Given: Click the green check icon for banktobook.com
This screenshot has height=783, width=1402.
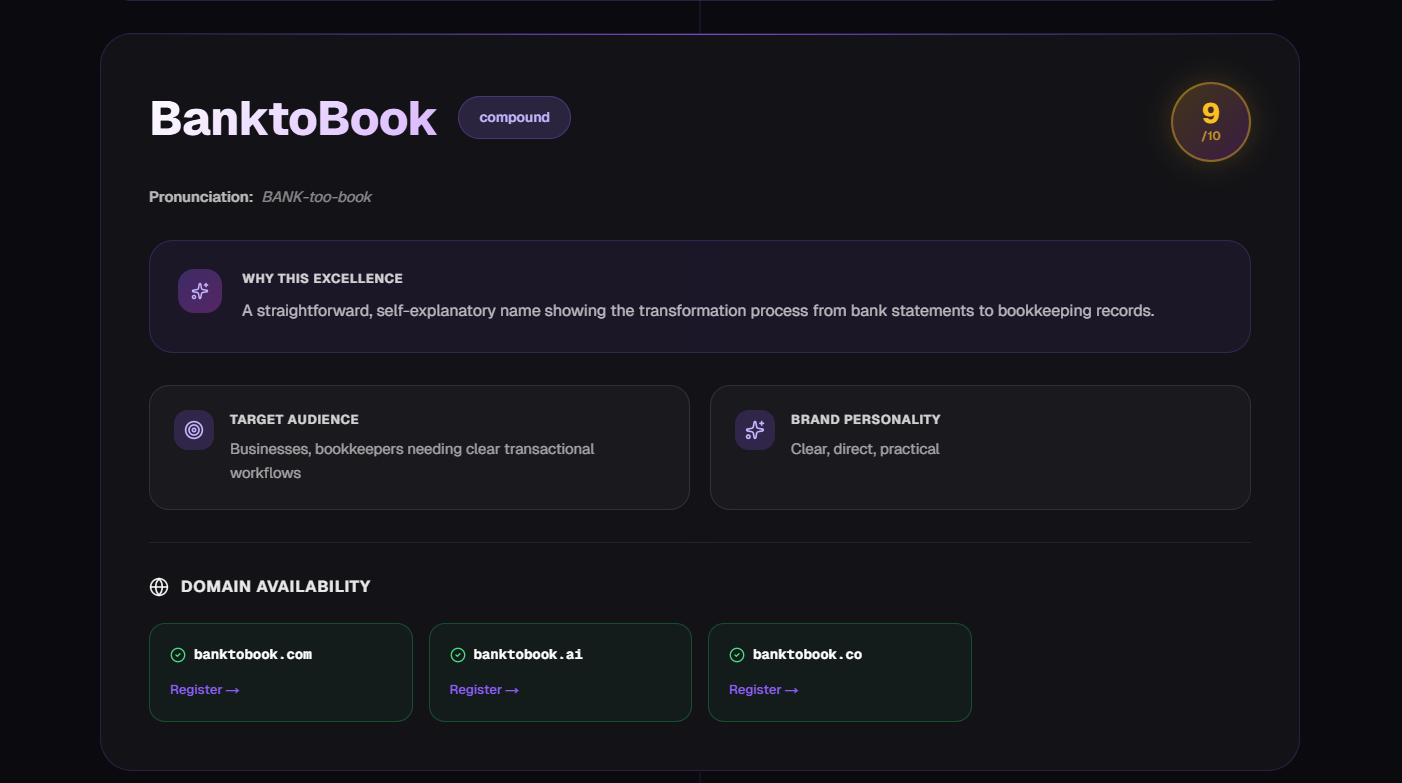Looking at the screenshot, I should [x=178, y=655].
